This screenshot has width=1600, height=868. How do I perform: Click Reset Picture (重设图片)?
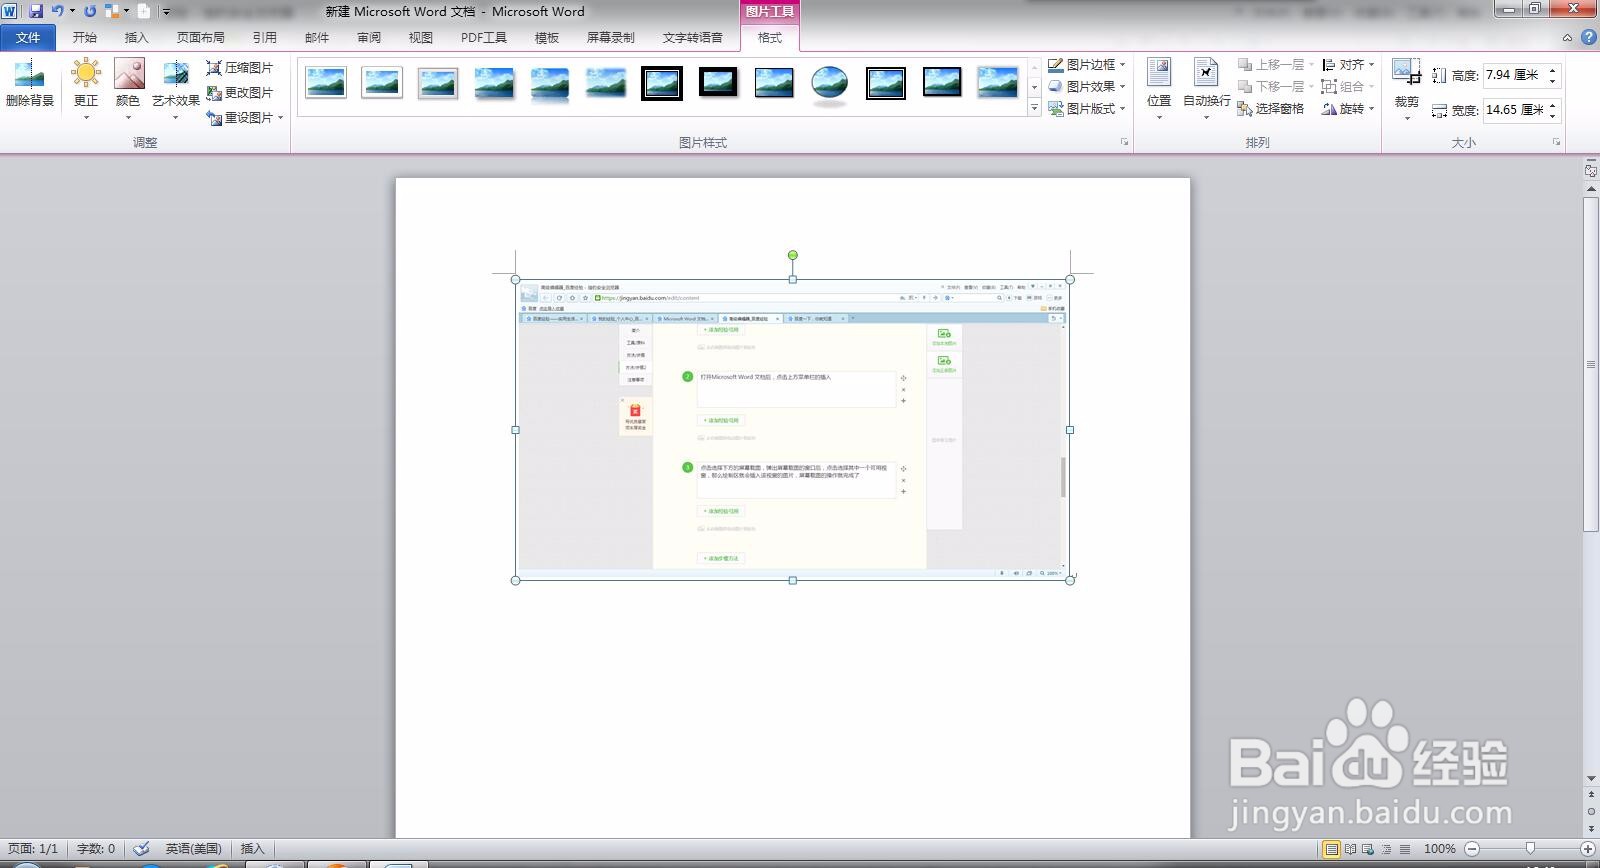coord(245,117)
